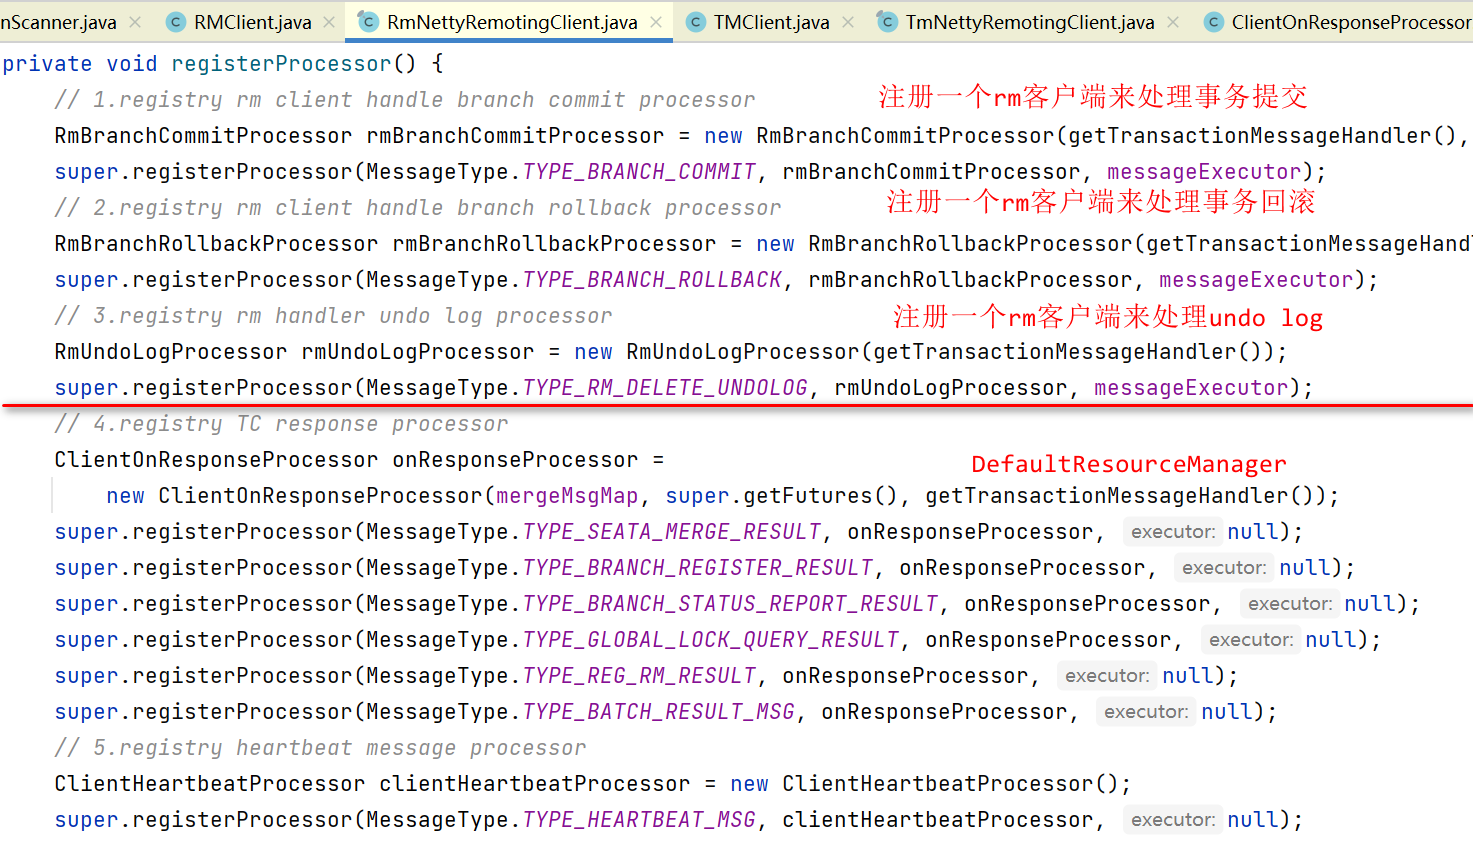
Task: Close the TMClient.java tab
Action: [x=848, y=22]
